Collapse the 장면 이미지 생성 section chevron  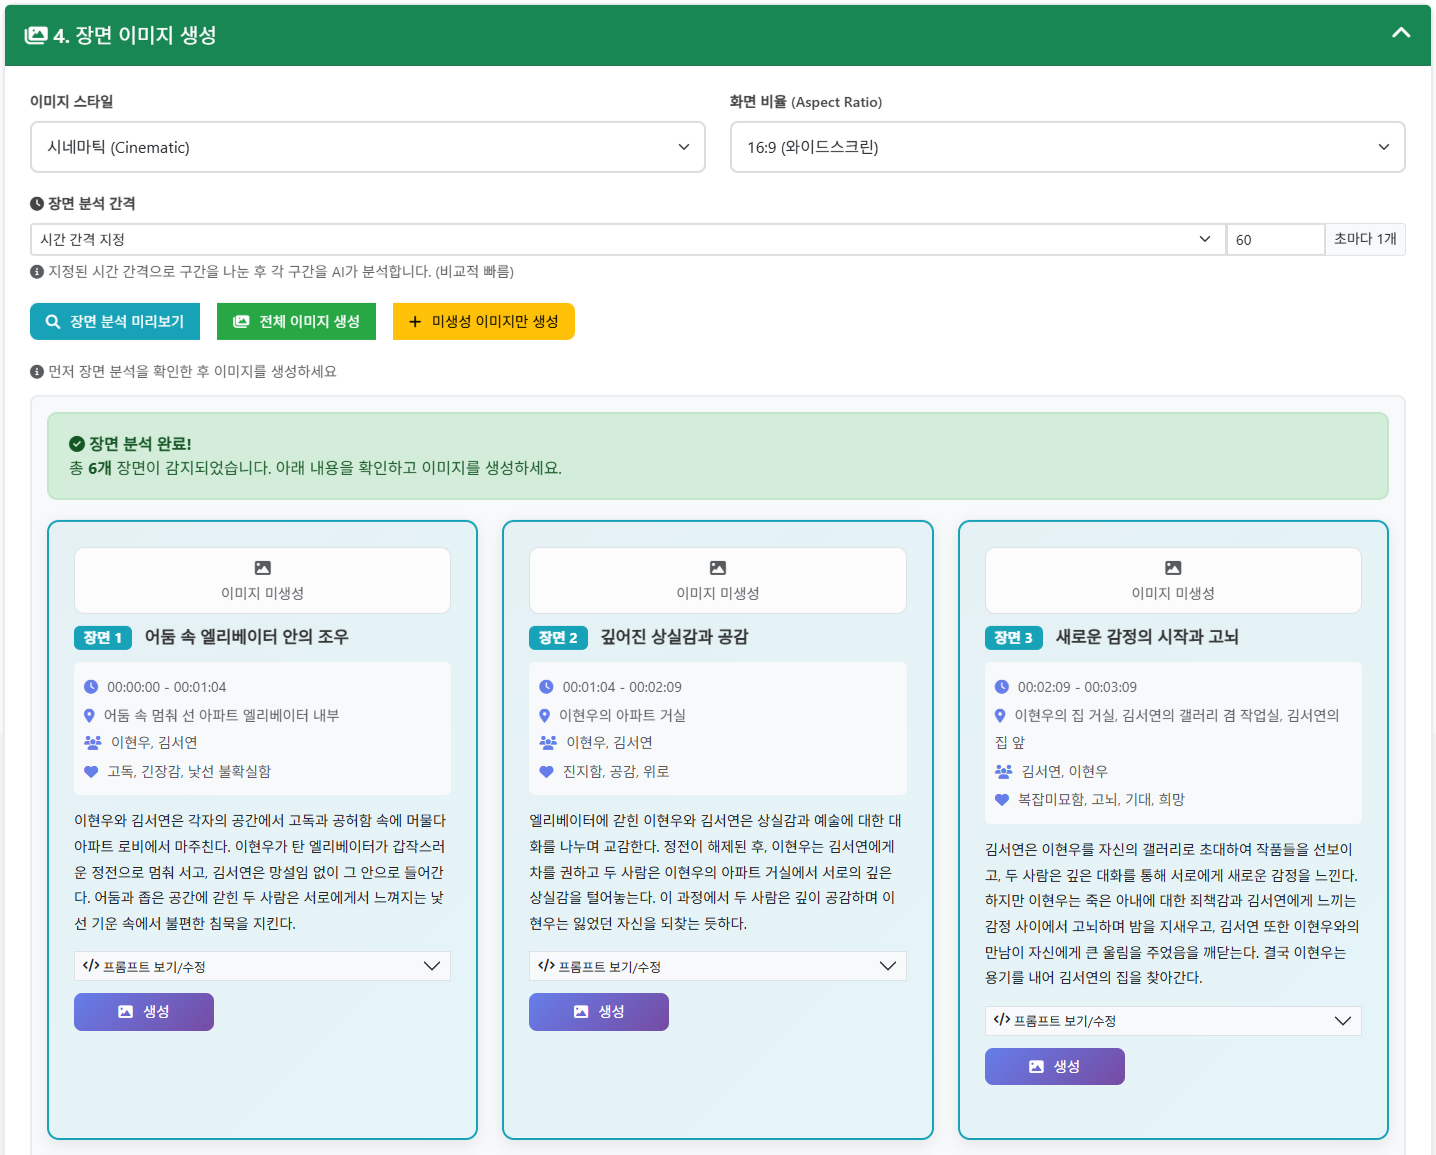[1401, 33]
